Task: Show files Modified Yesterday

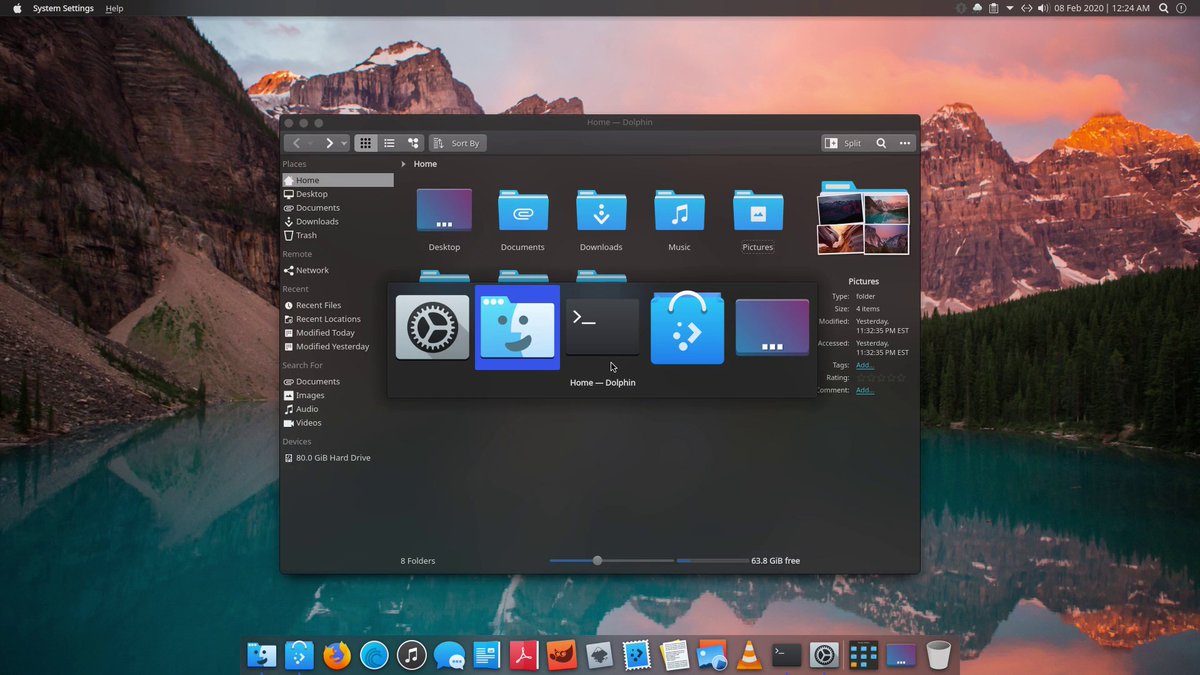Action: [337, 347]
